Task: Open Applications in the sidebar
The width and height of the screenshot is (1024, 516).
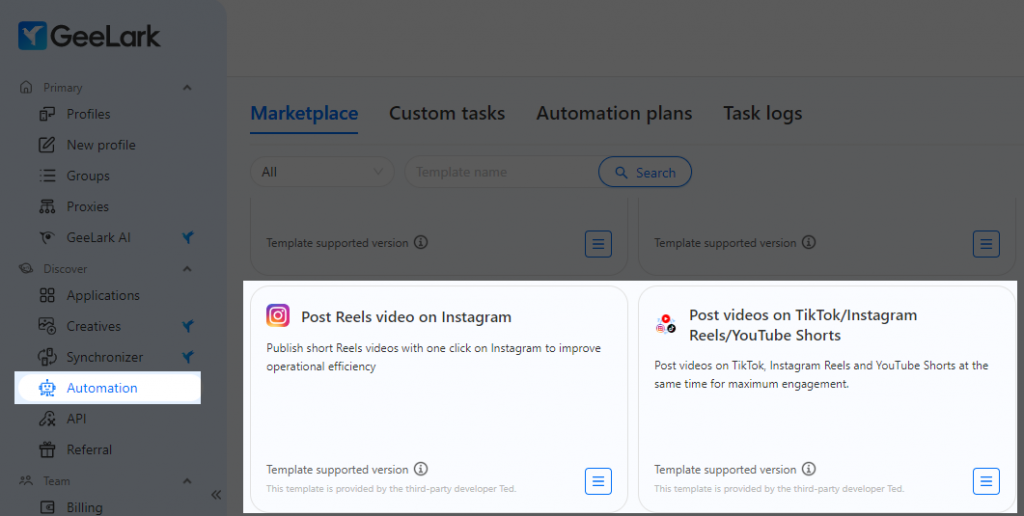Action: 103,295
